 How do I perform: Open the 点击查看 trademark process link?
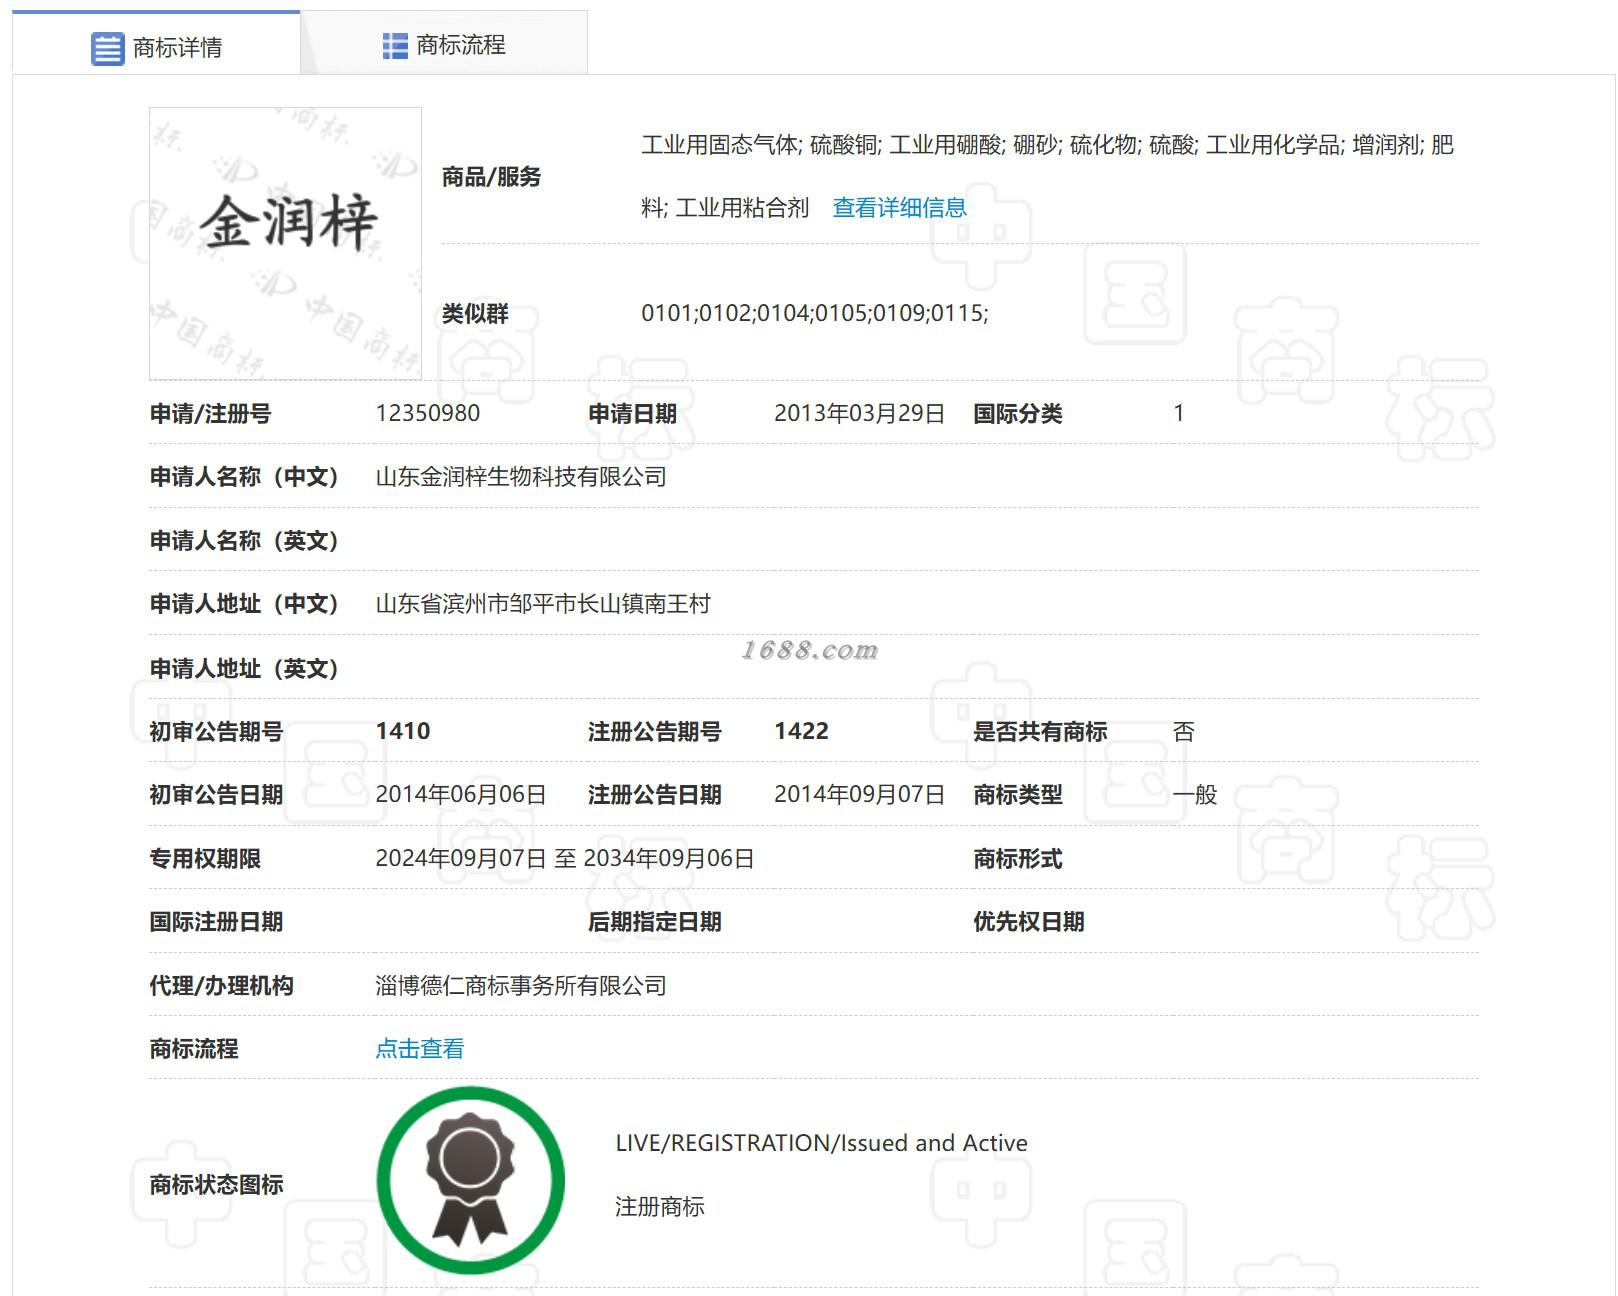tap(420, 1048)
